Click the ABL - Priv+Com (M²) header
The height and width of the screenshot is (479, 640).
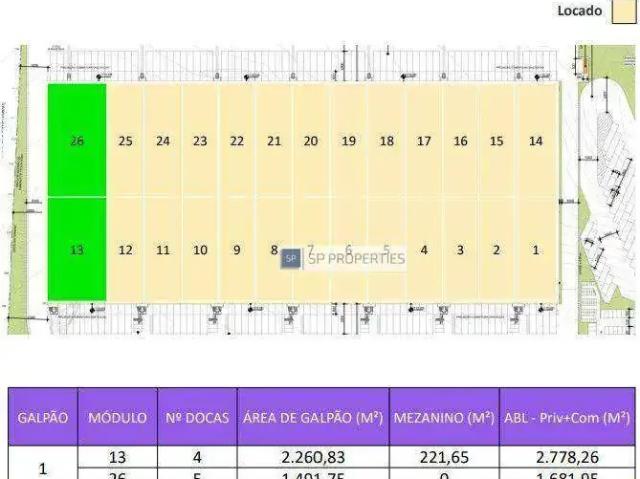point(567,417)
